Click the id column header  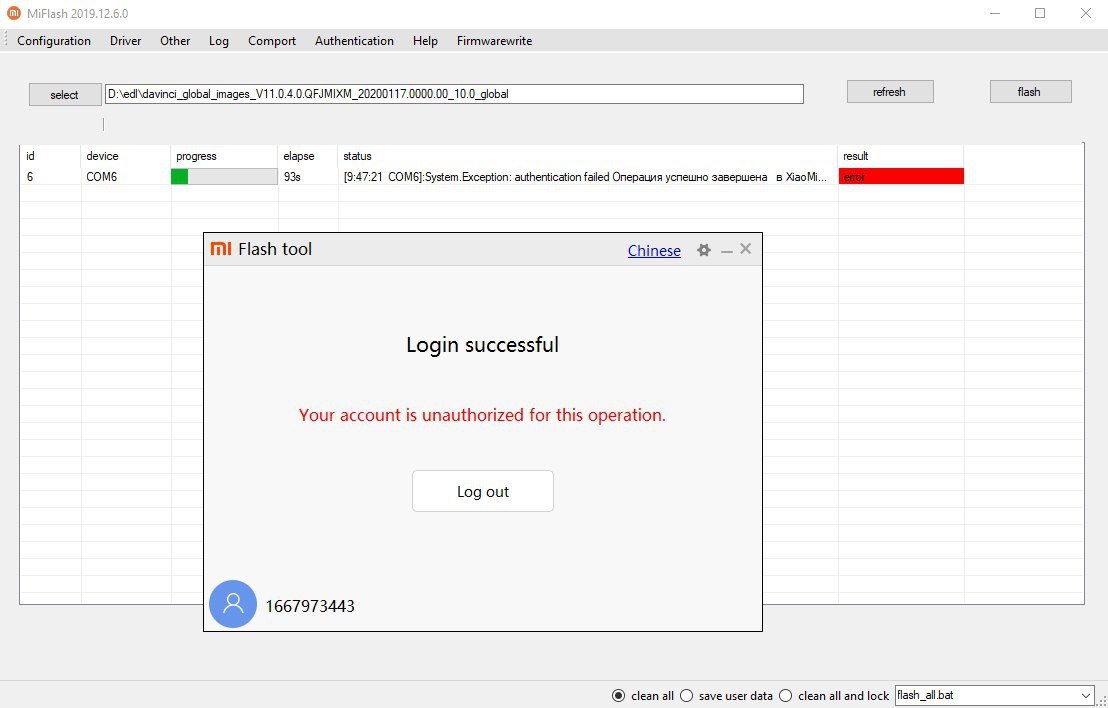[30, 156]
